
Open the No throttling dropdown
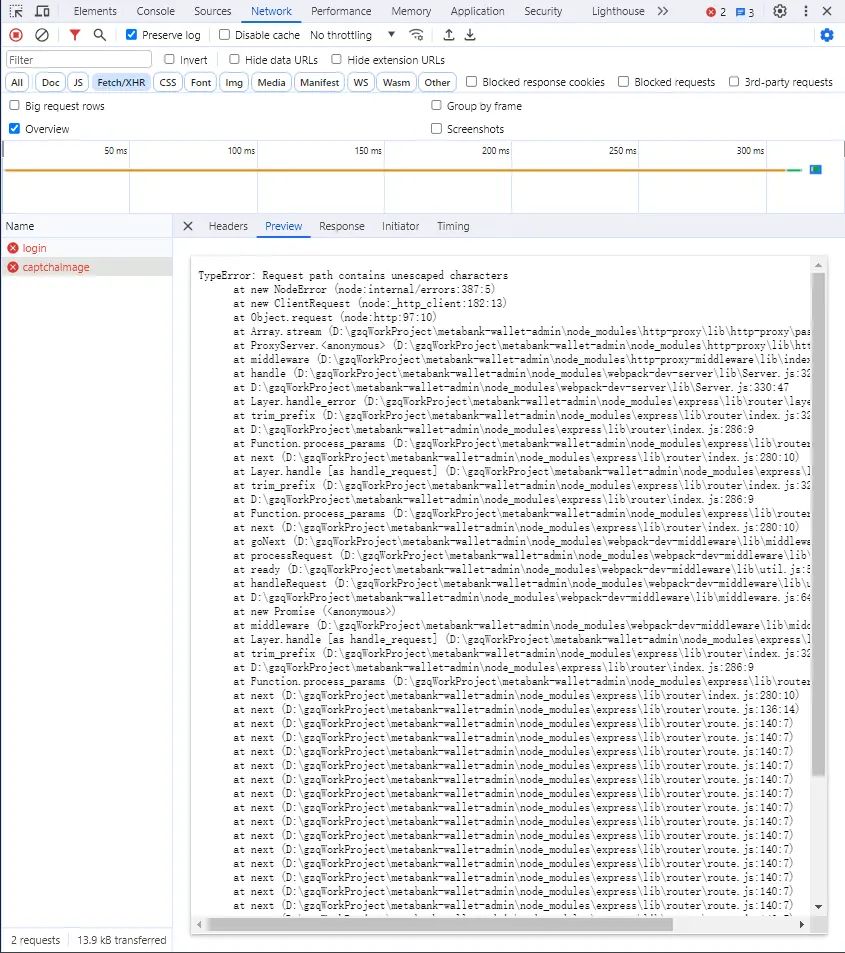pos(353,35)
